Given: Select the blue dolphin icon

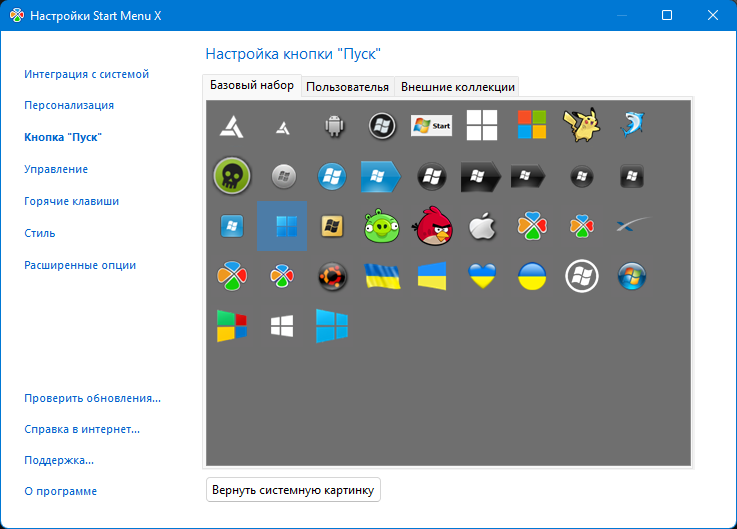Looking at the screenshot, I should coord(631,125).
